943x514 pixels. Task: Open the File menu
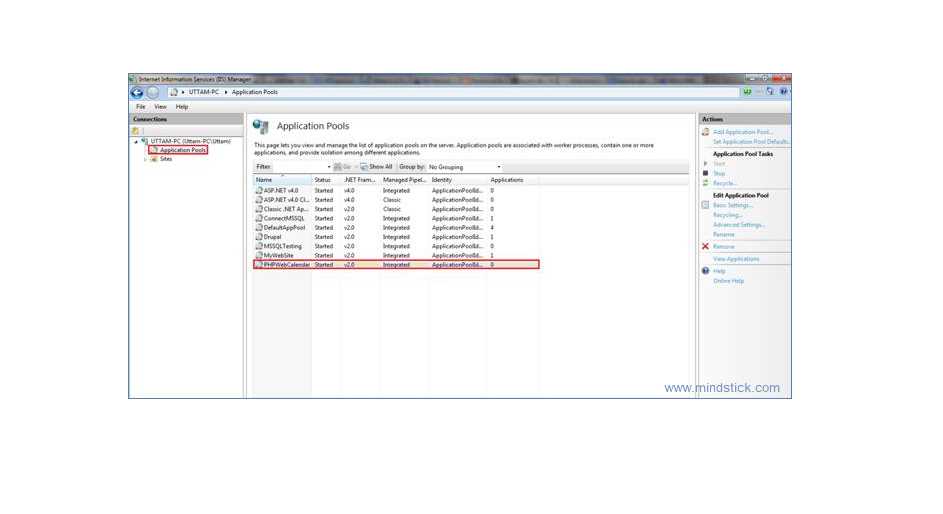[141, 106]
